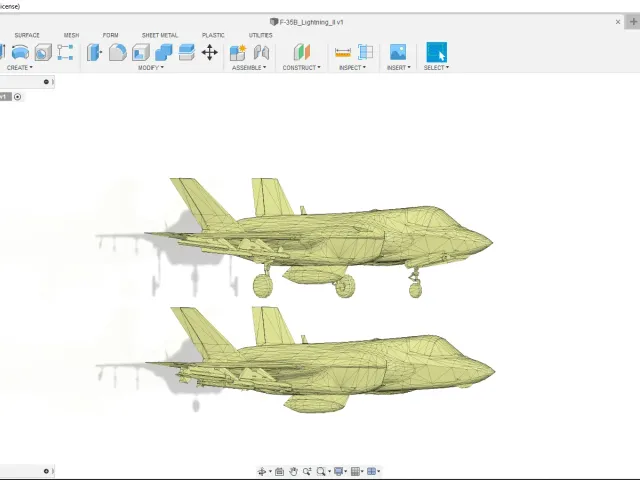
Task: Click the Offset Plane construct icon
Action: [x=302, y=52]
